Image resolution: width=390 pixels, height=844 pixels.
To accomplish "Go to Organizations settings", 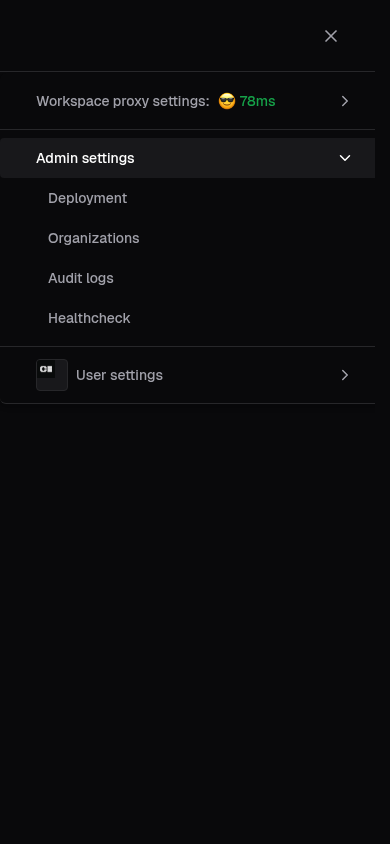I will click(x=94, y=238).
